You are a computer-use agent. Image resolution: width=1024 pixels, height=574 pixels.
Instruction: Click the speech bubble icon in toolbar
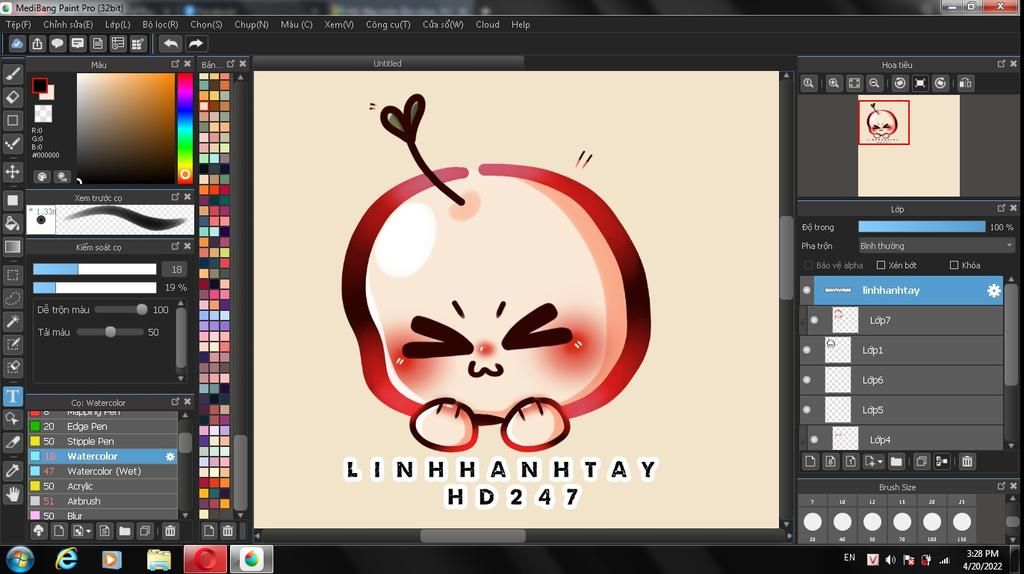point(57,44)
